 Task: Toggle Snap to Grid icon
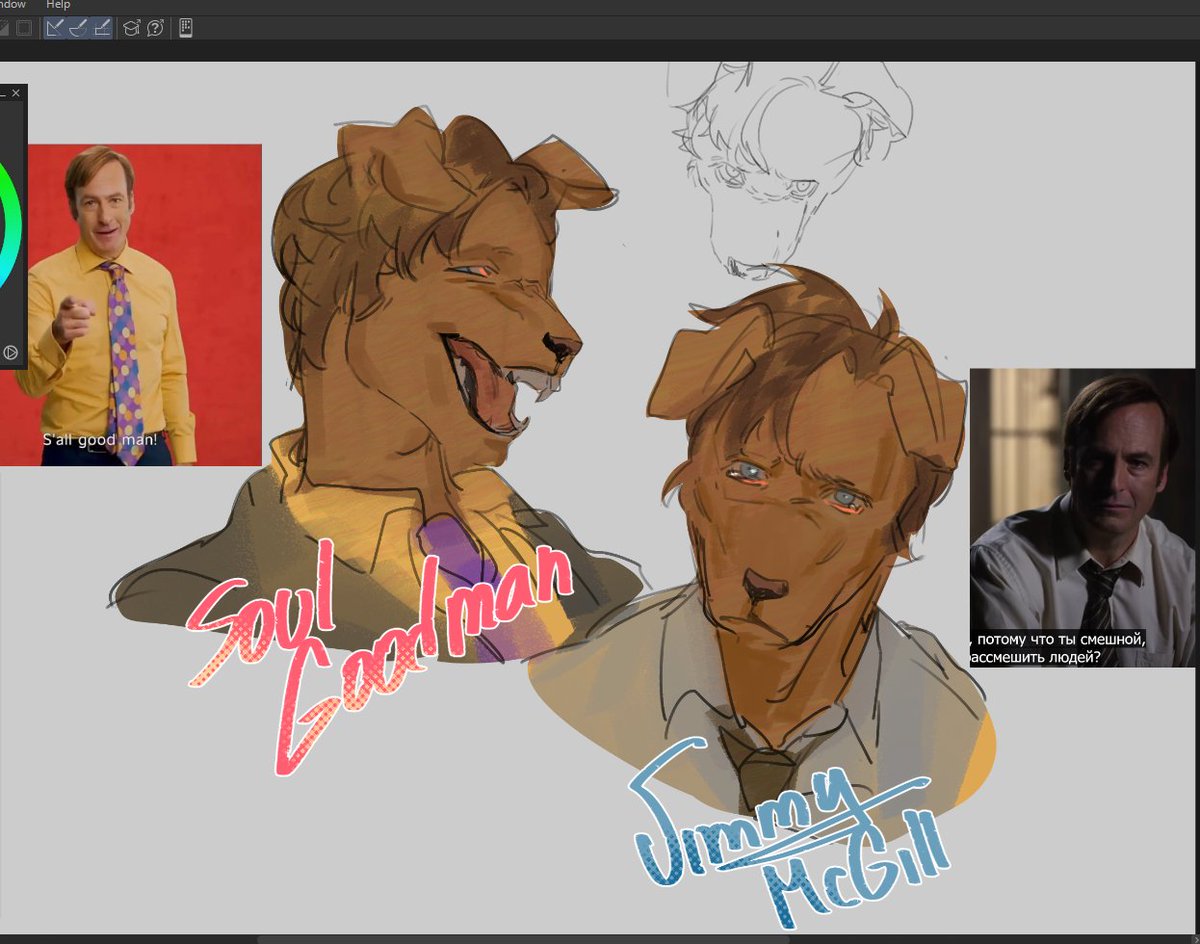point(102,28)
